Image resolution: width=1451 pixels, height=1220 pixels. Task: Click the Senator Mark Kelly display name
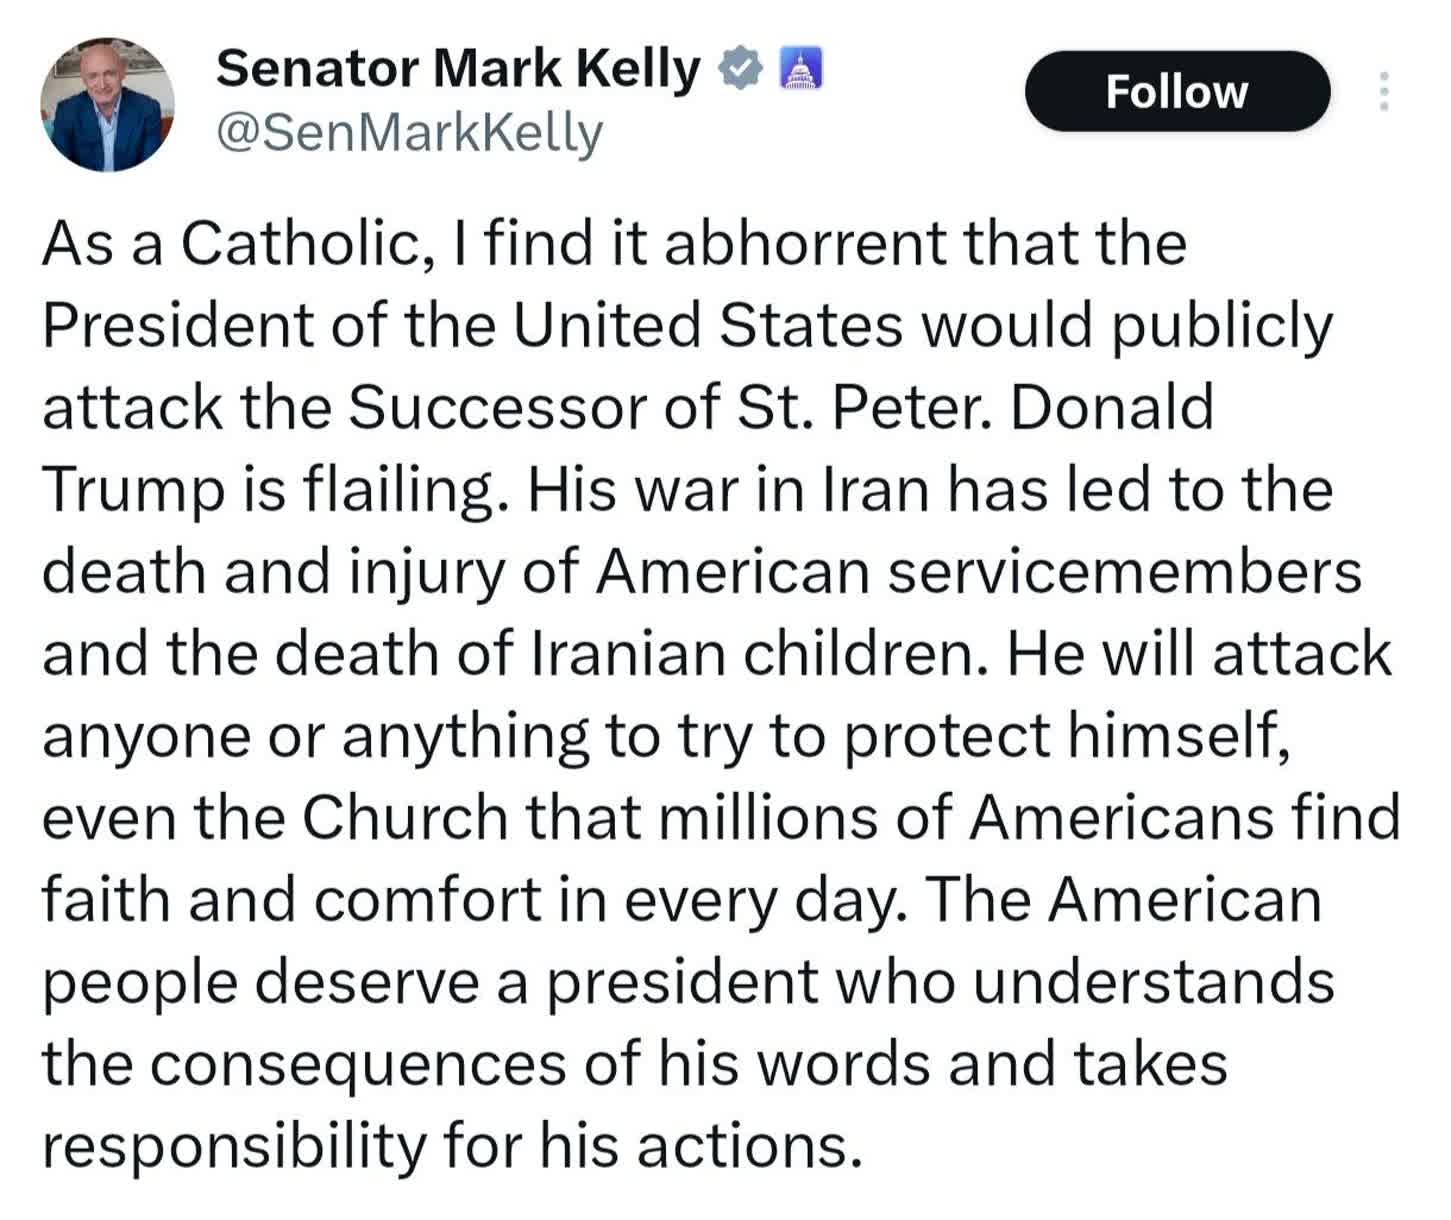[x=457, y=69]
